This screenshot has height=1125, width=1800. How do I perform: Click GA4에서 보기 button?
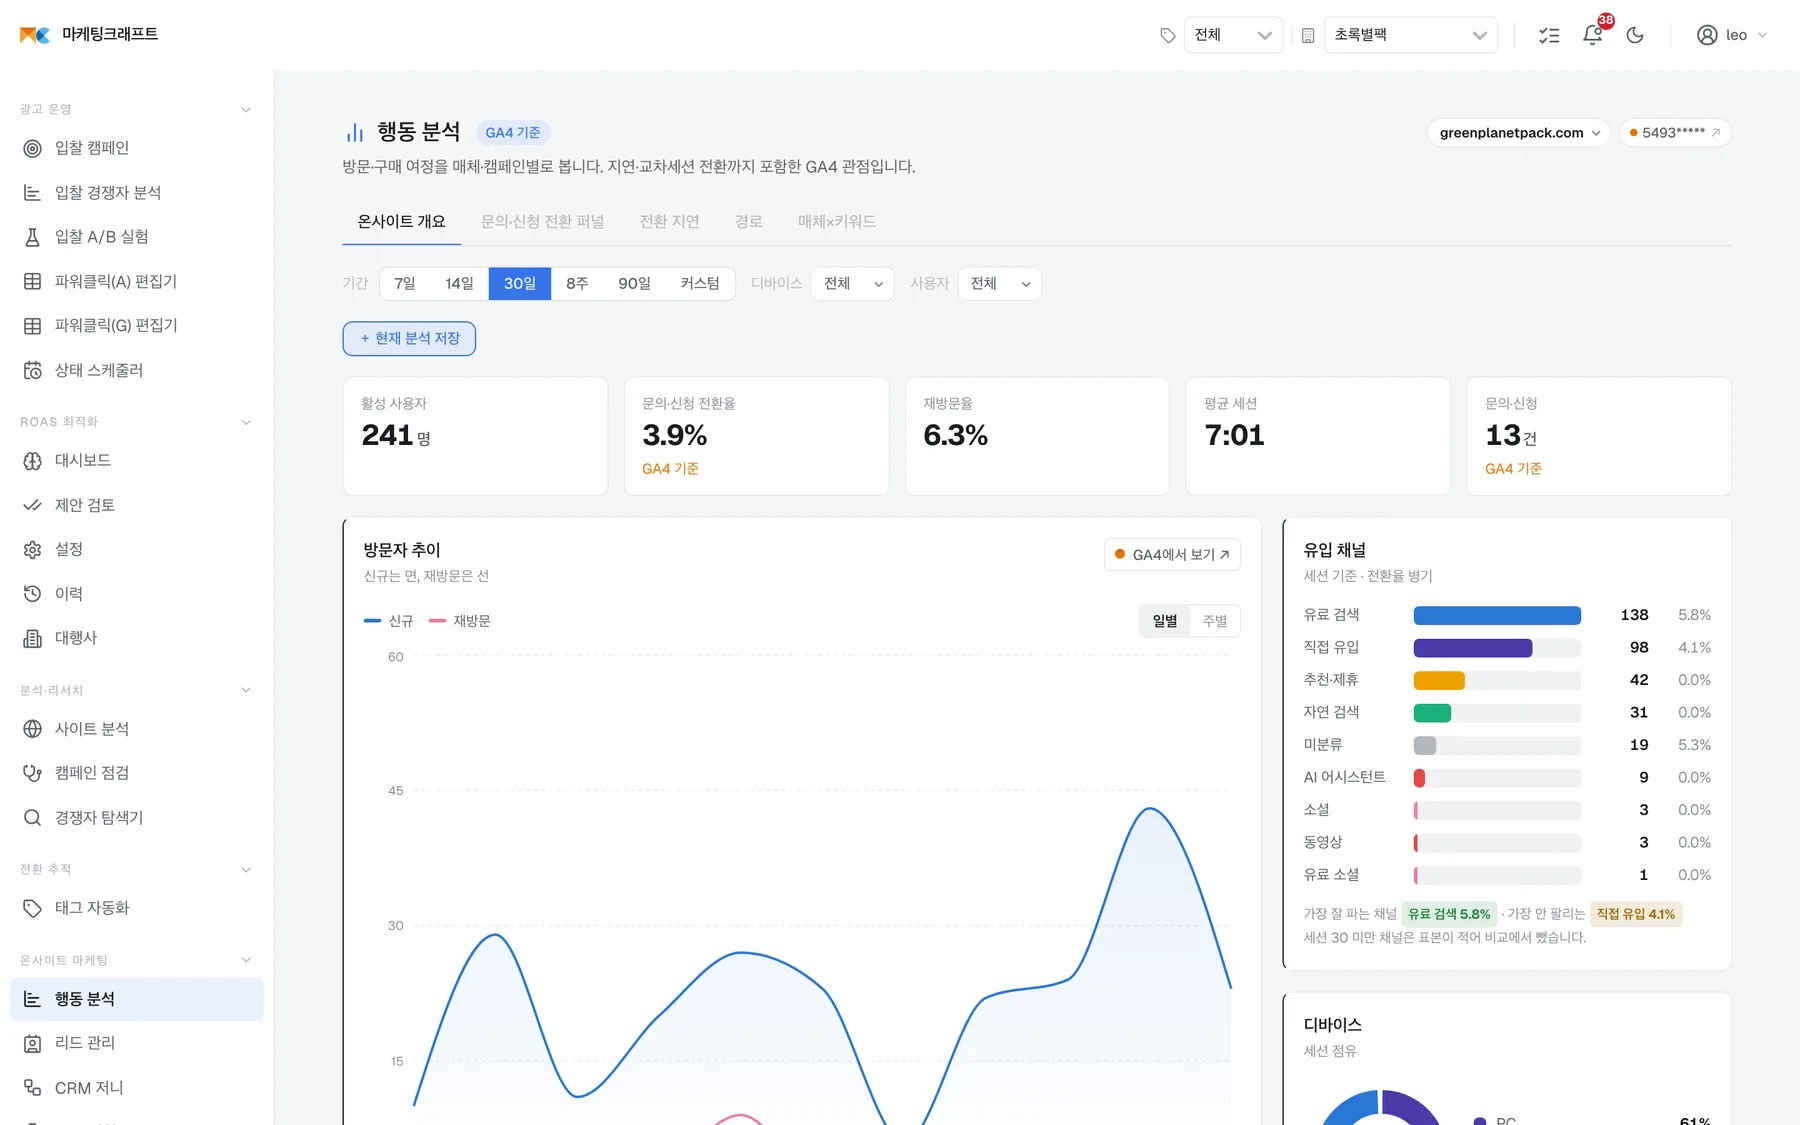coord(1172,555)
